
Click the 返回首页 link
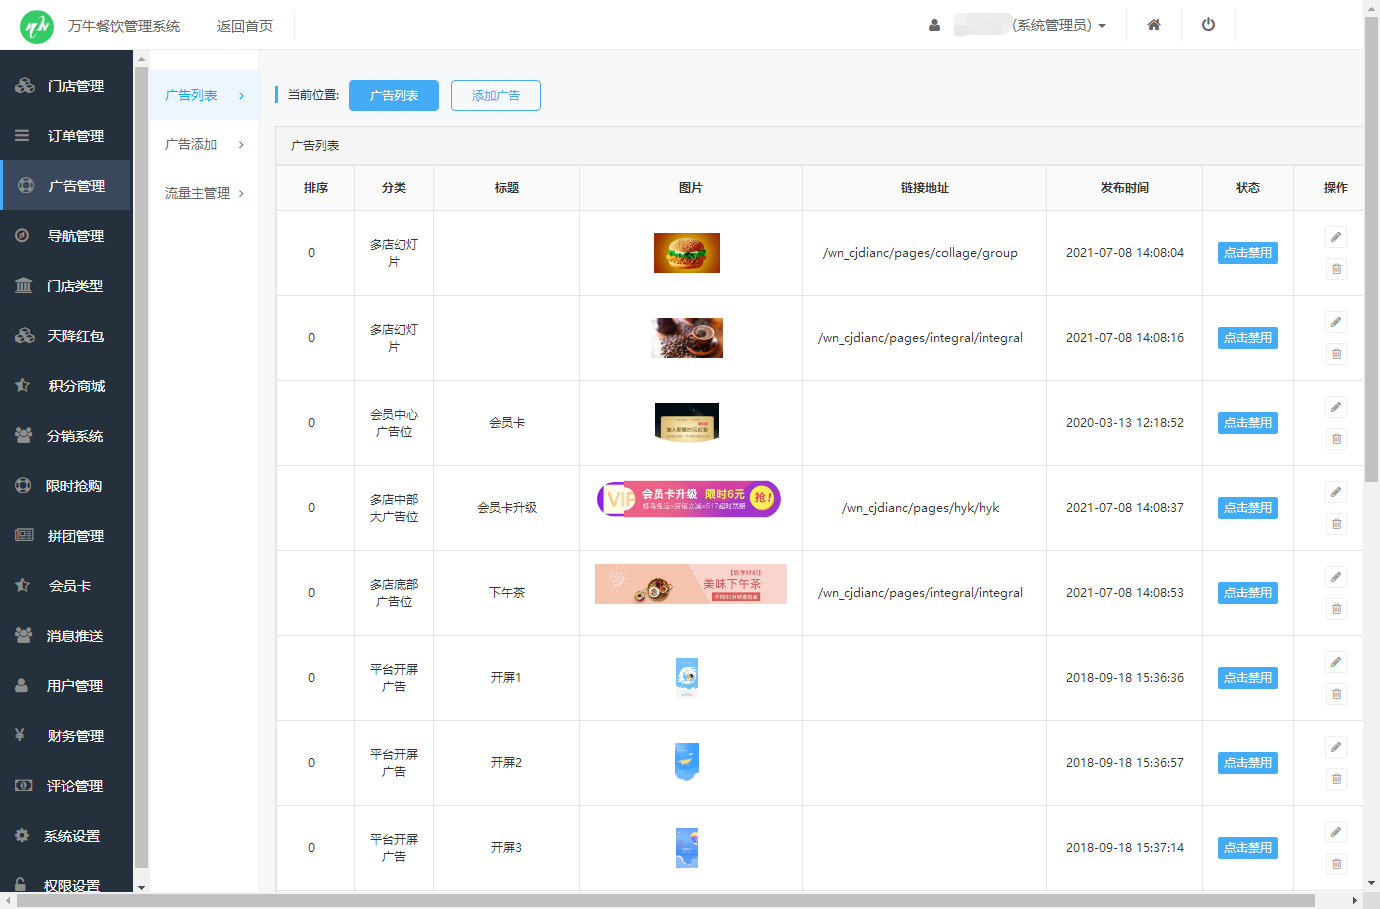244,26
